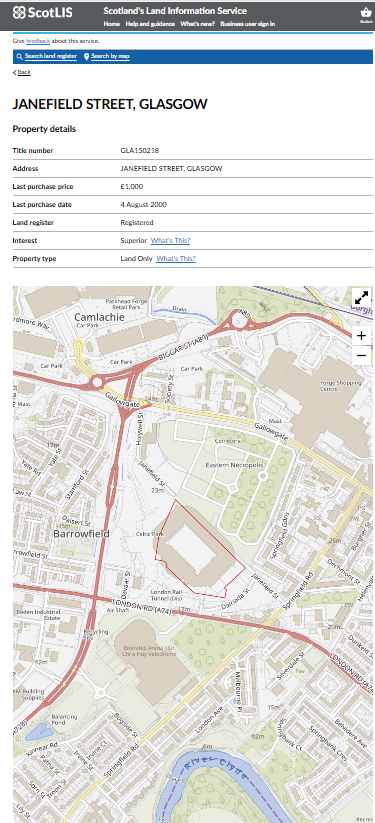Open Help and guidance page
This screenshot has width=375, height=823.
[150, 24]
